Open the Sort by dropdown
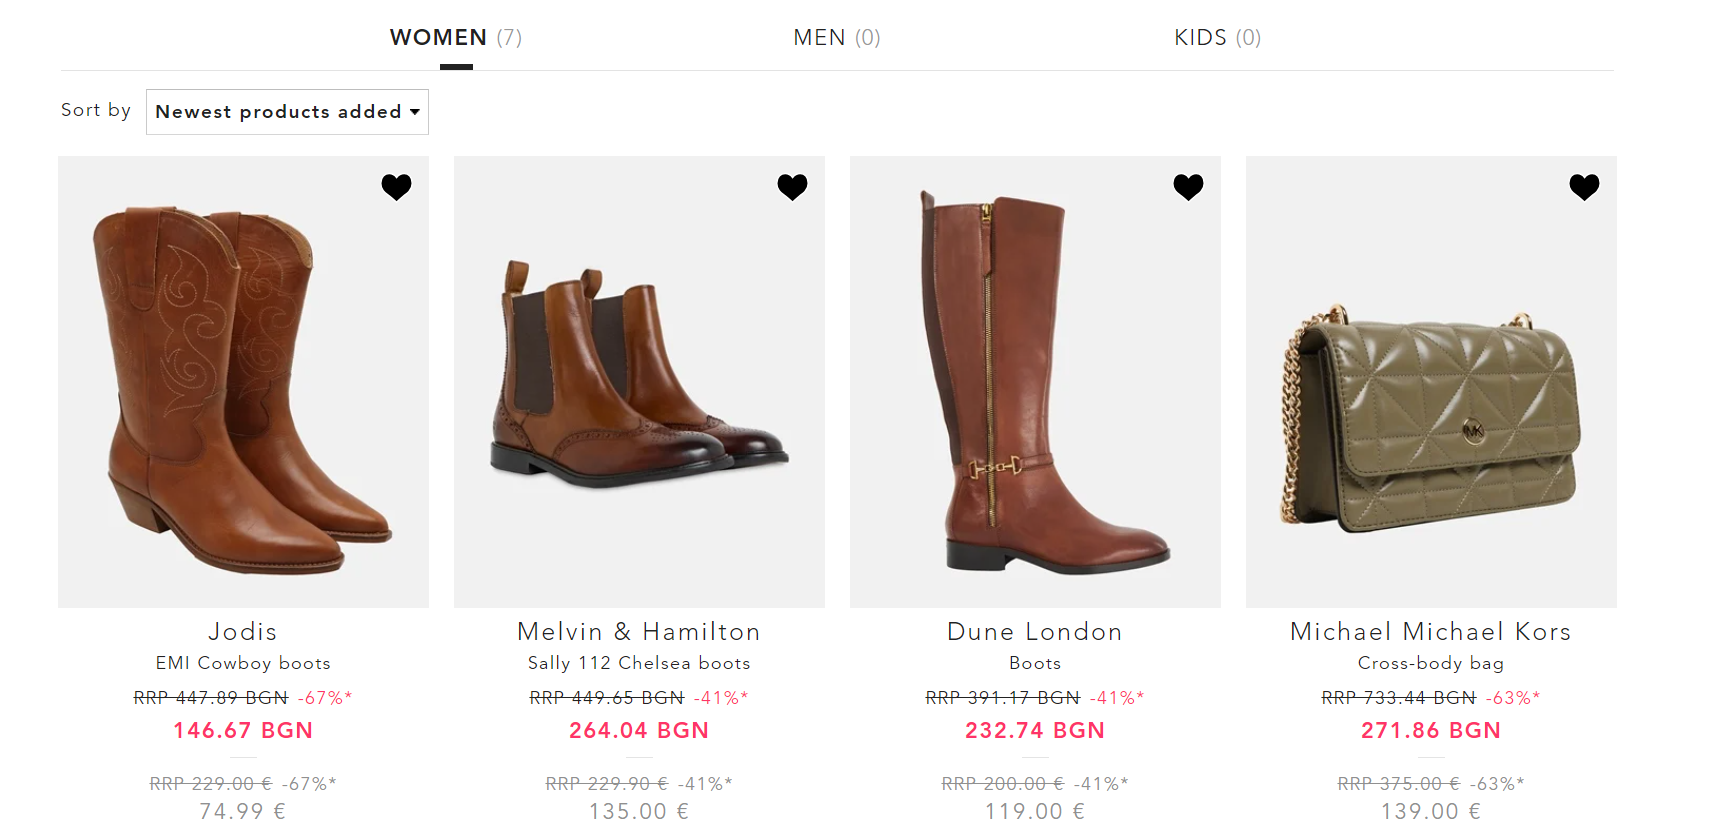This screenshot has width=1710, height=840. [x=287, y=112]
